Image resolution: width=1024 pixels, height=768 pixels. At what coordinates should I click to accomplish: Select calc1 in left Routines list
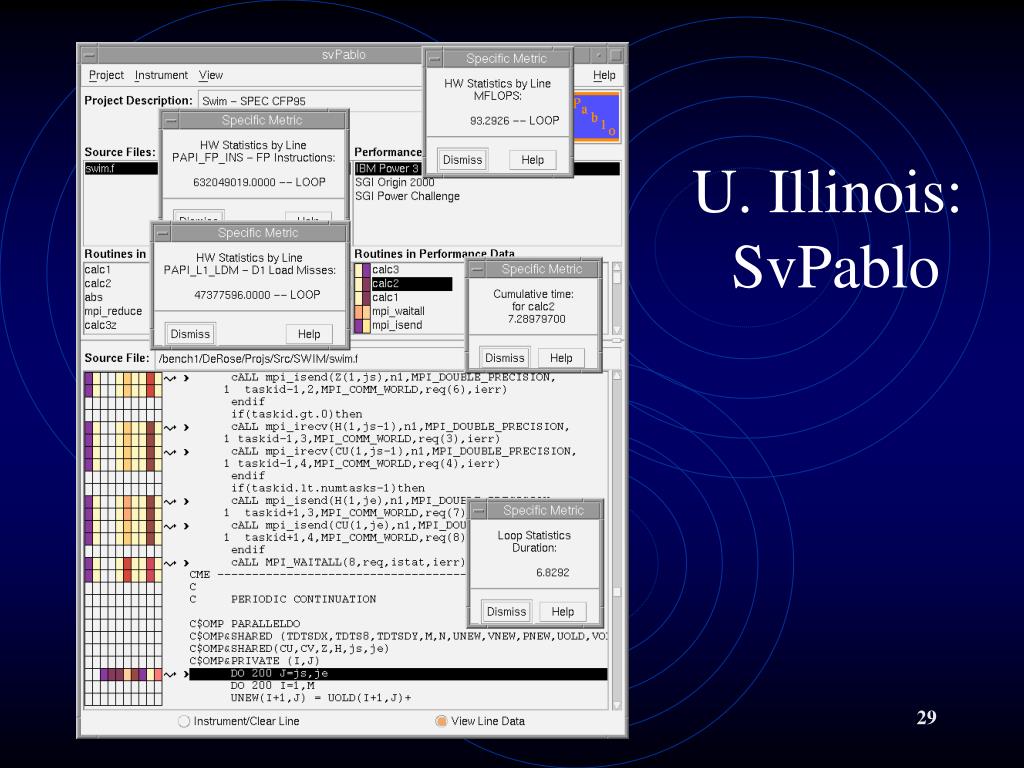coord(98,269)
